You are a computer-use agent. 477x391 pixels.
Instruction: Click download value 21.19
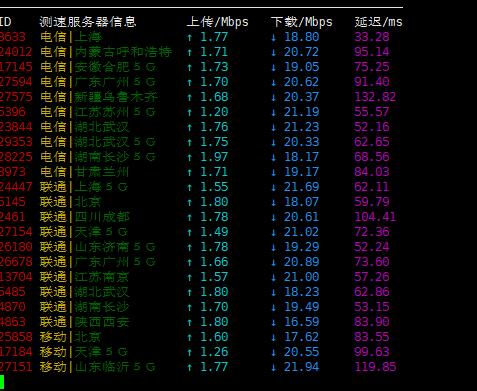tap(301, 112)
